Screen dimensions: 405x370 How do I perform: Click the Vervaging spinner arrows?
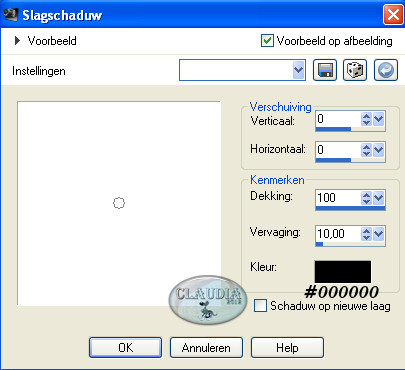click(366, 234)
